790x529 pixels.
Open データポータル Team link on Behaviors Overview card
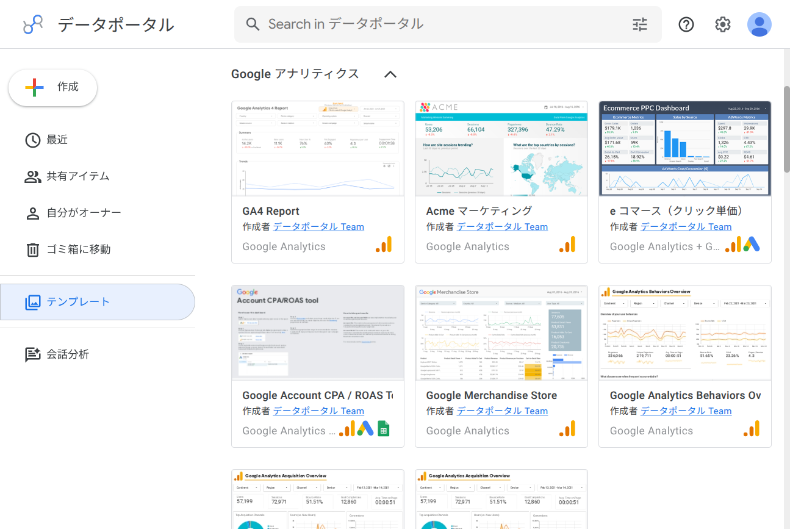click(686, 411)
